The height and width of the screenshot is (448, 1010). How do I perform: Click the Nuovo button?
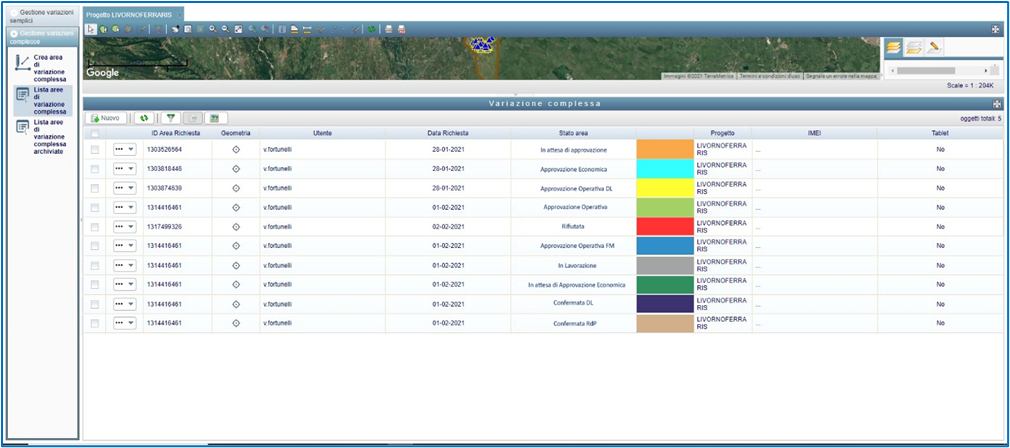(105, 118)
